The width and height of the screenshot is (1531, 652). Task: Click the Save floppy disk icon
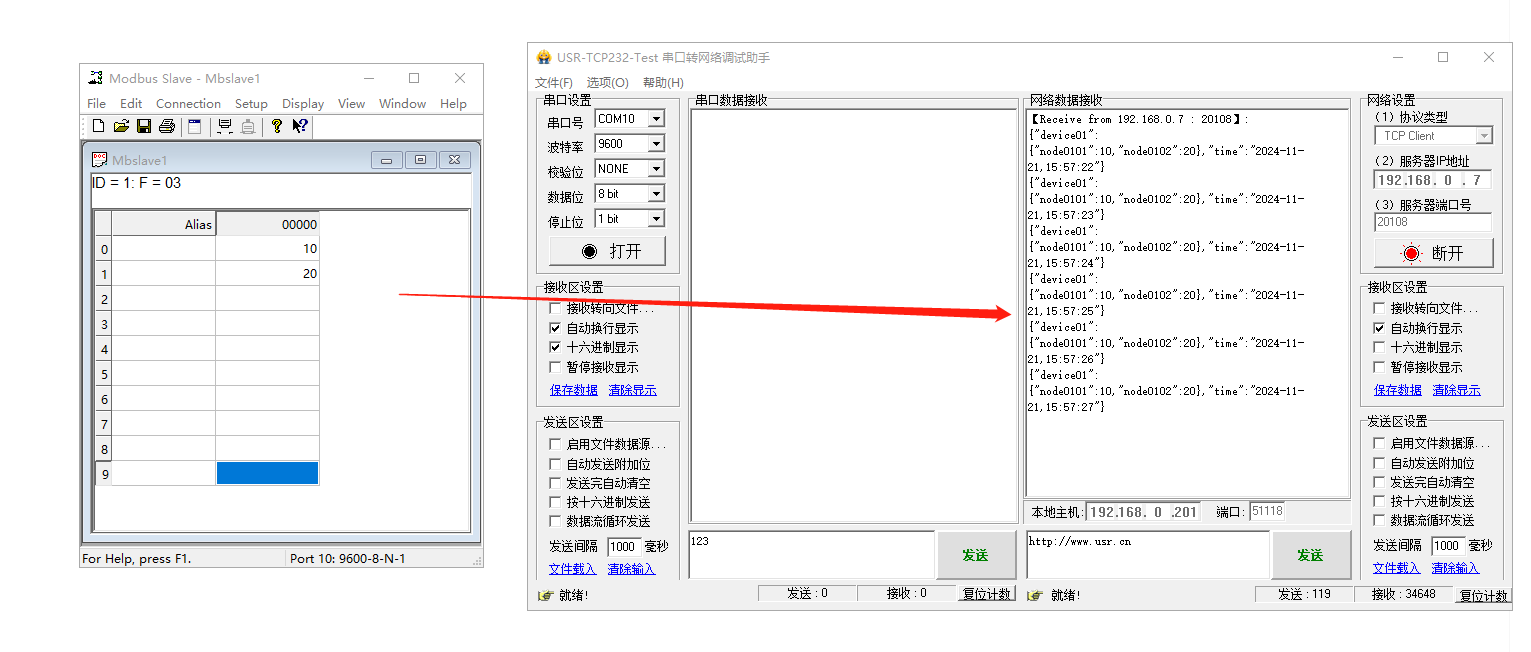click(144, 126)
